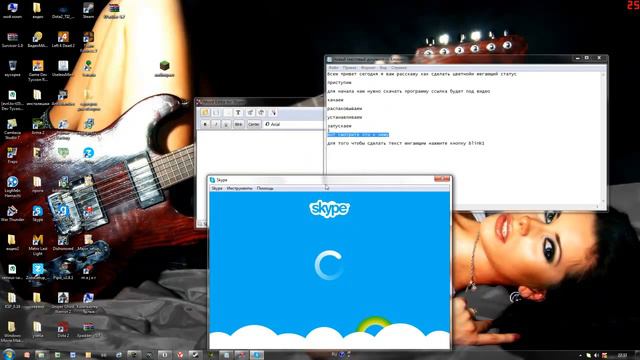Click the volume icon in system tray
The width and height of the screenshot is (640, 360).
point(596,356)
